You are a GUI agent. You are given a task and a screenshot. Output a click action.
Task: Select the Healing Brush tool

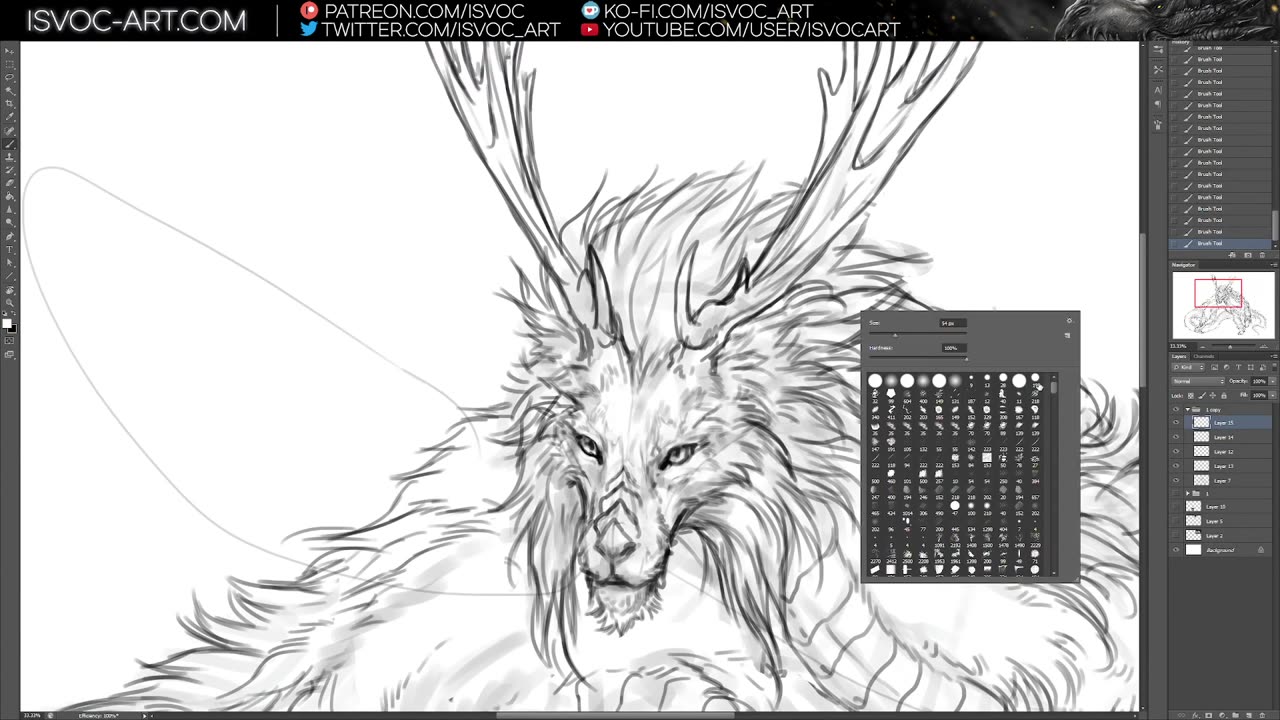coord(10,131)
